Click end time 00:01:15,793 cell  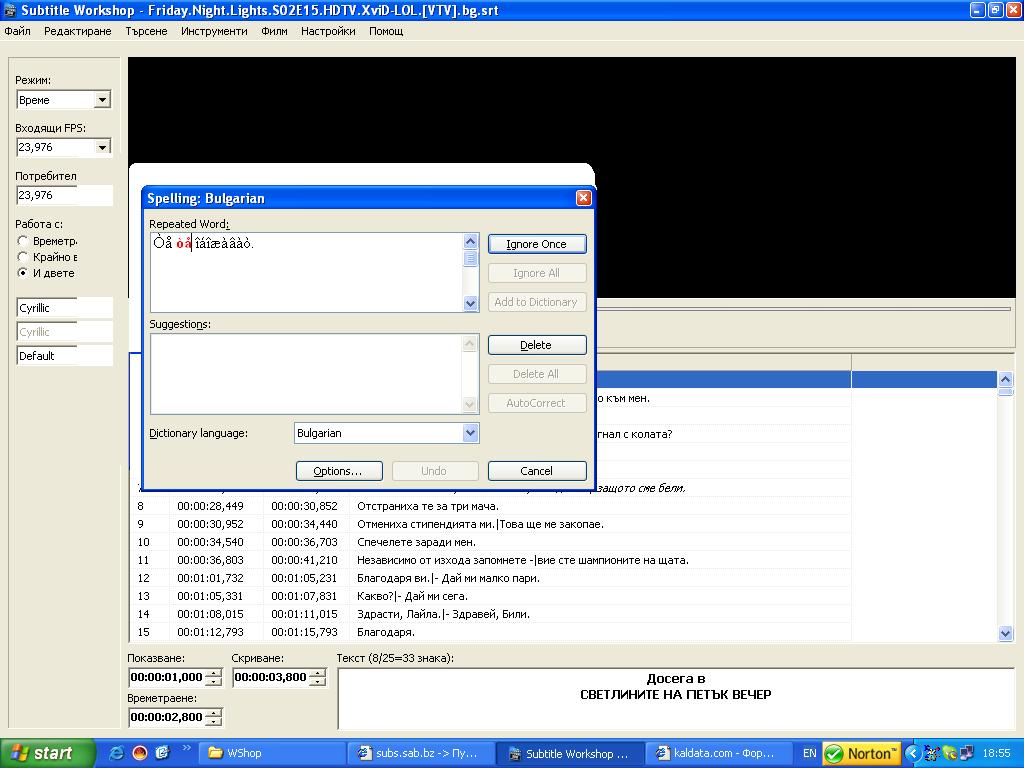click(304, 632)
